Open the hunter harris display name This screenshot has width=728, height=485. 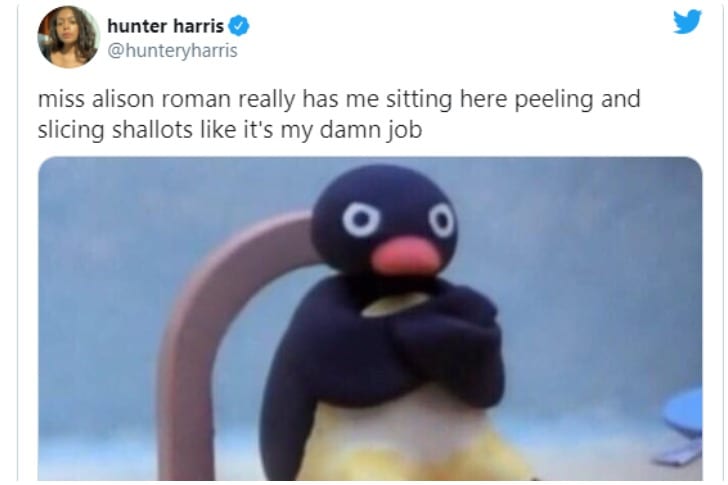[165, 26]
